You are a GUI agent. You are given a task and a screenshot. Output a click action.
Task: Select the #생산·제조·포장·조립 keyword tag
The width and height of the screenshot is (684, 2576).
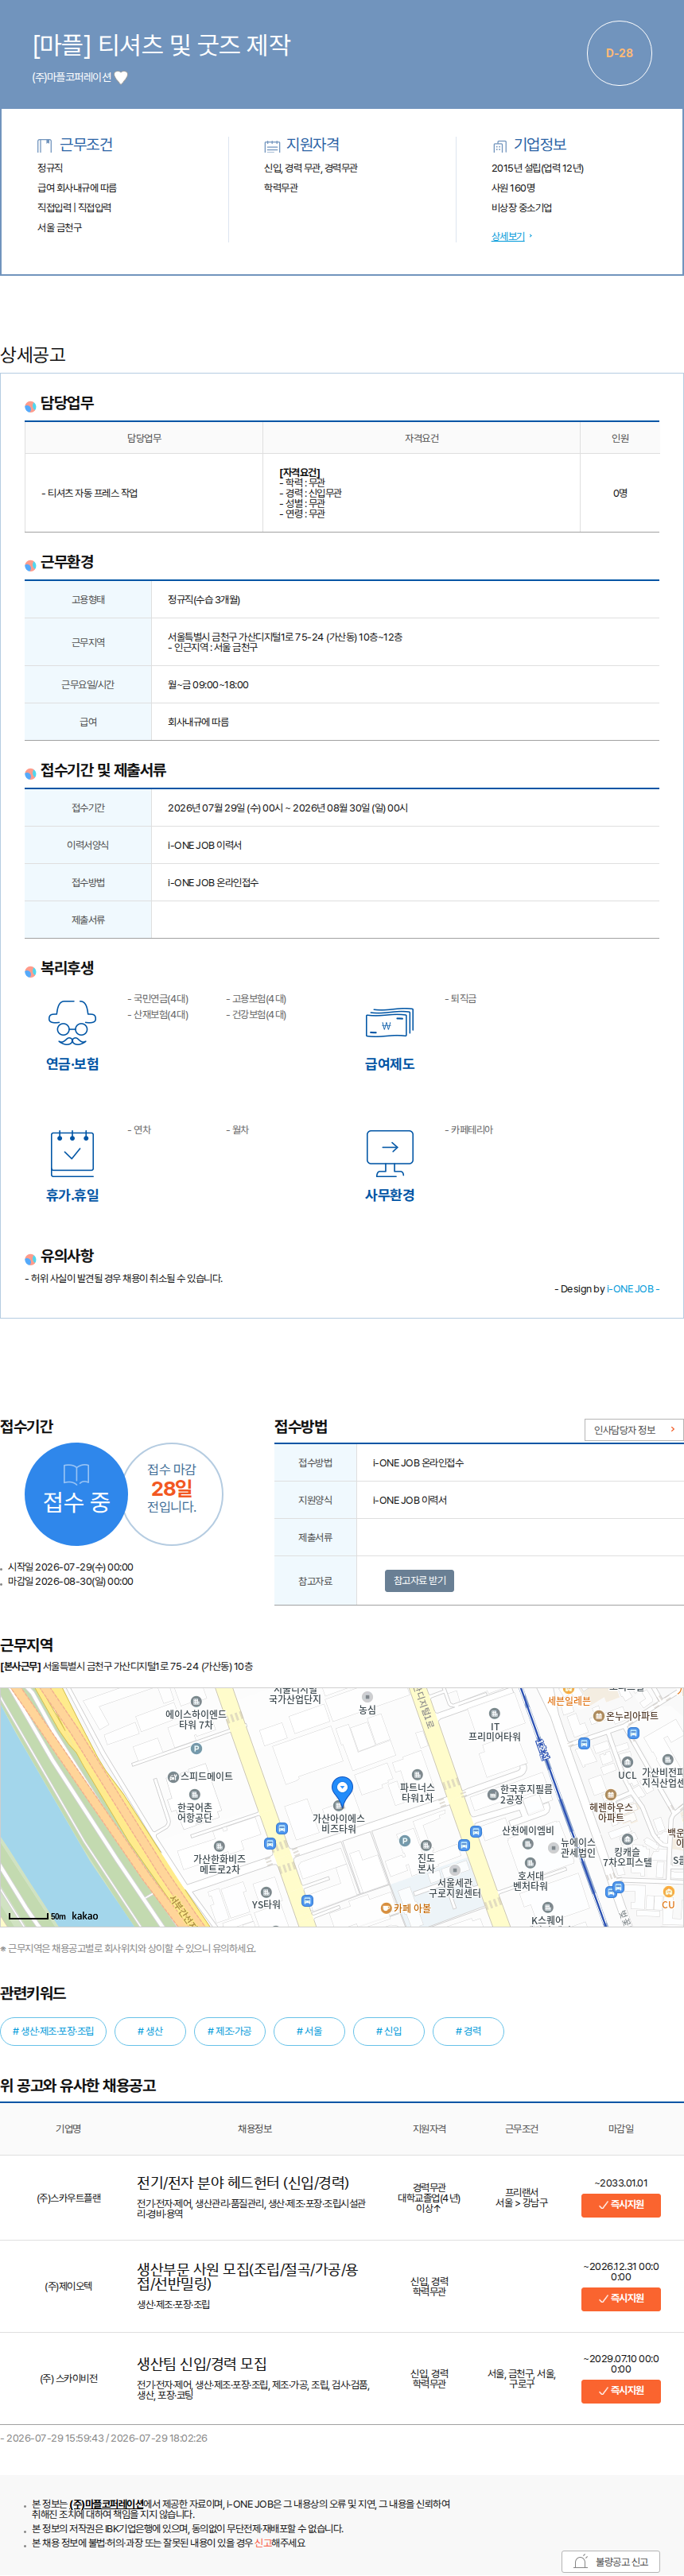coord(53,2031)
